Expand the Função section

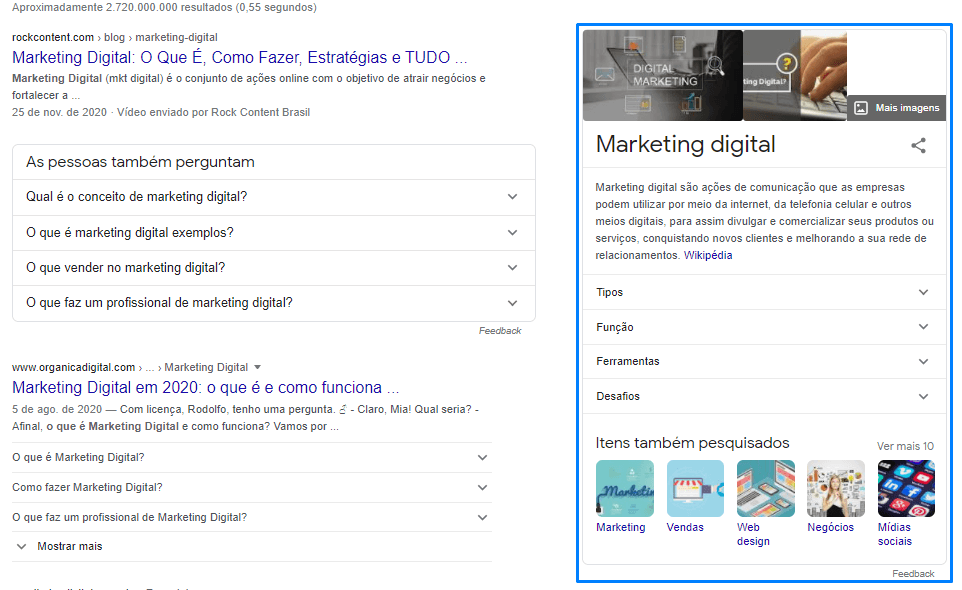click(x=924, y=327)
